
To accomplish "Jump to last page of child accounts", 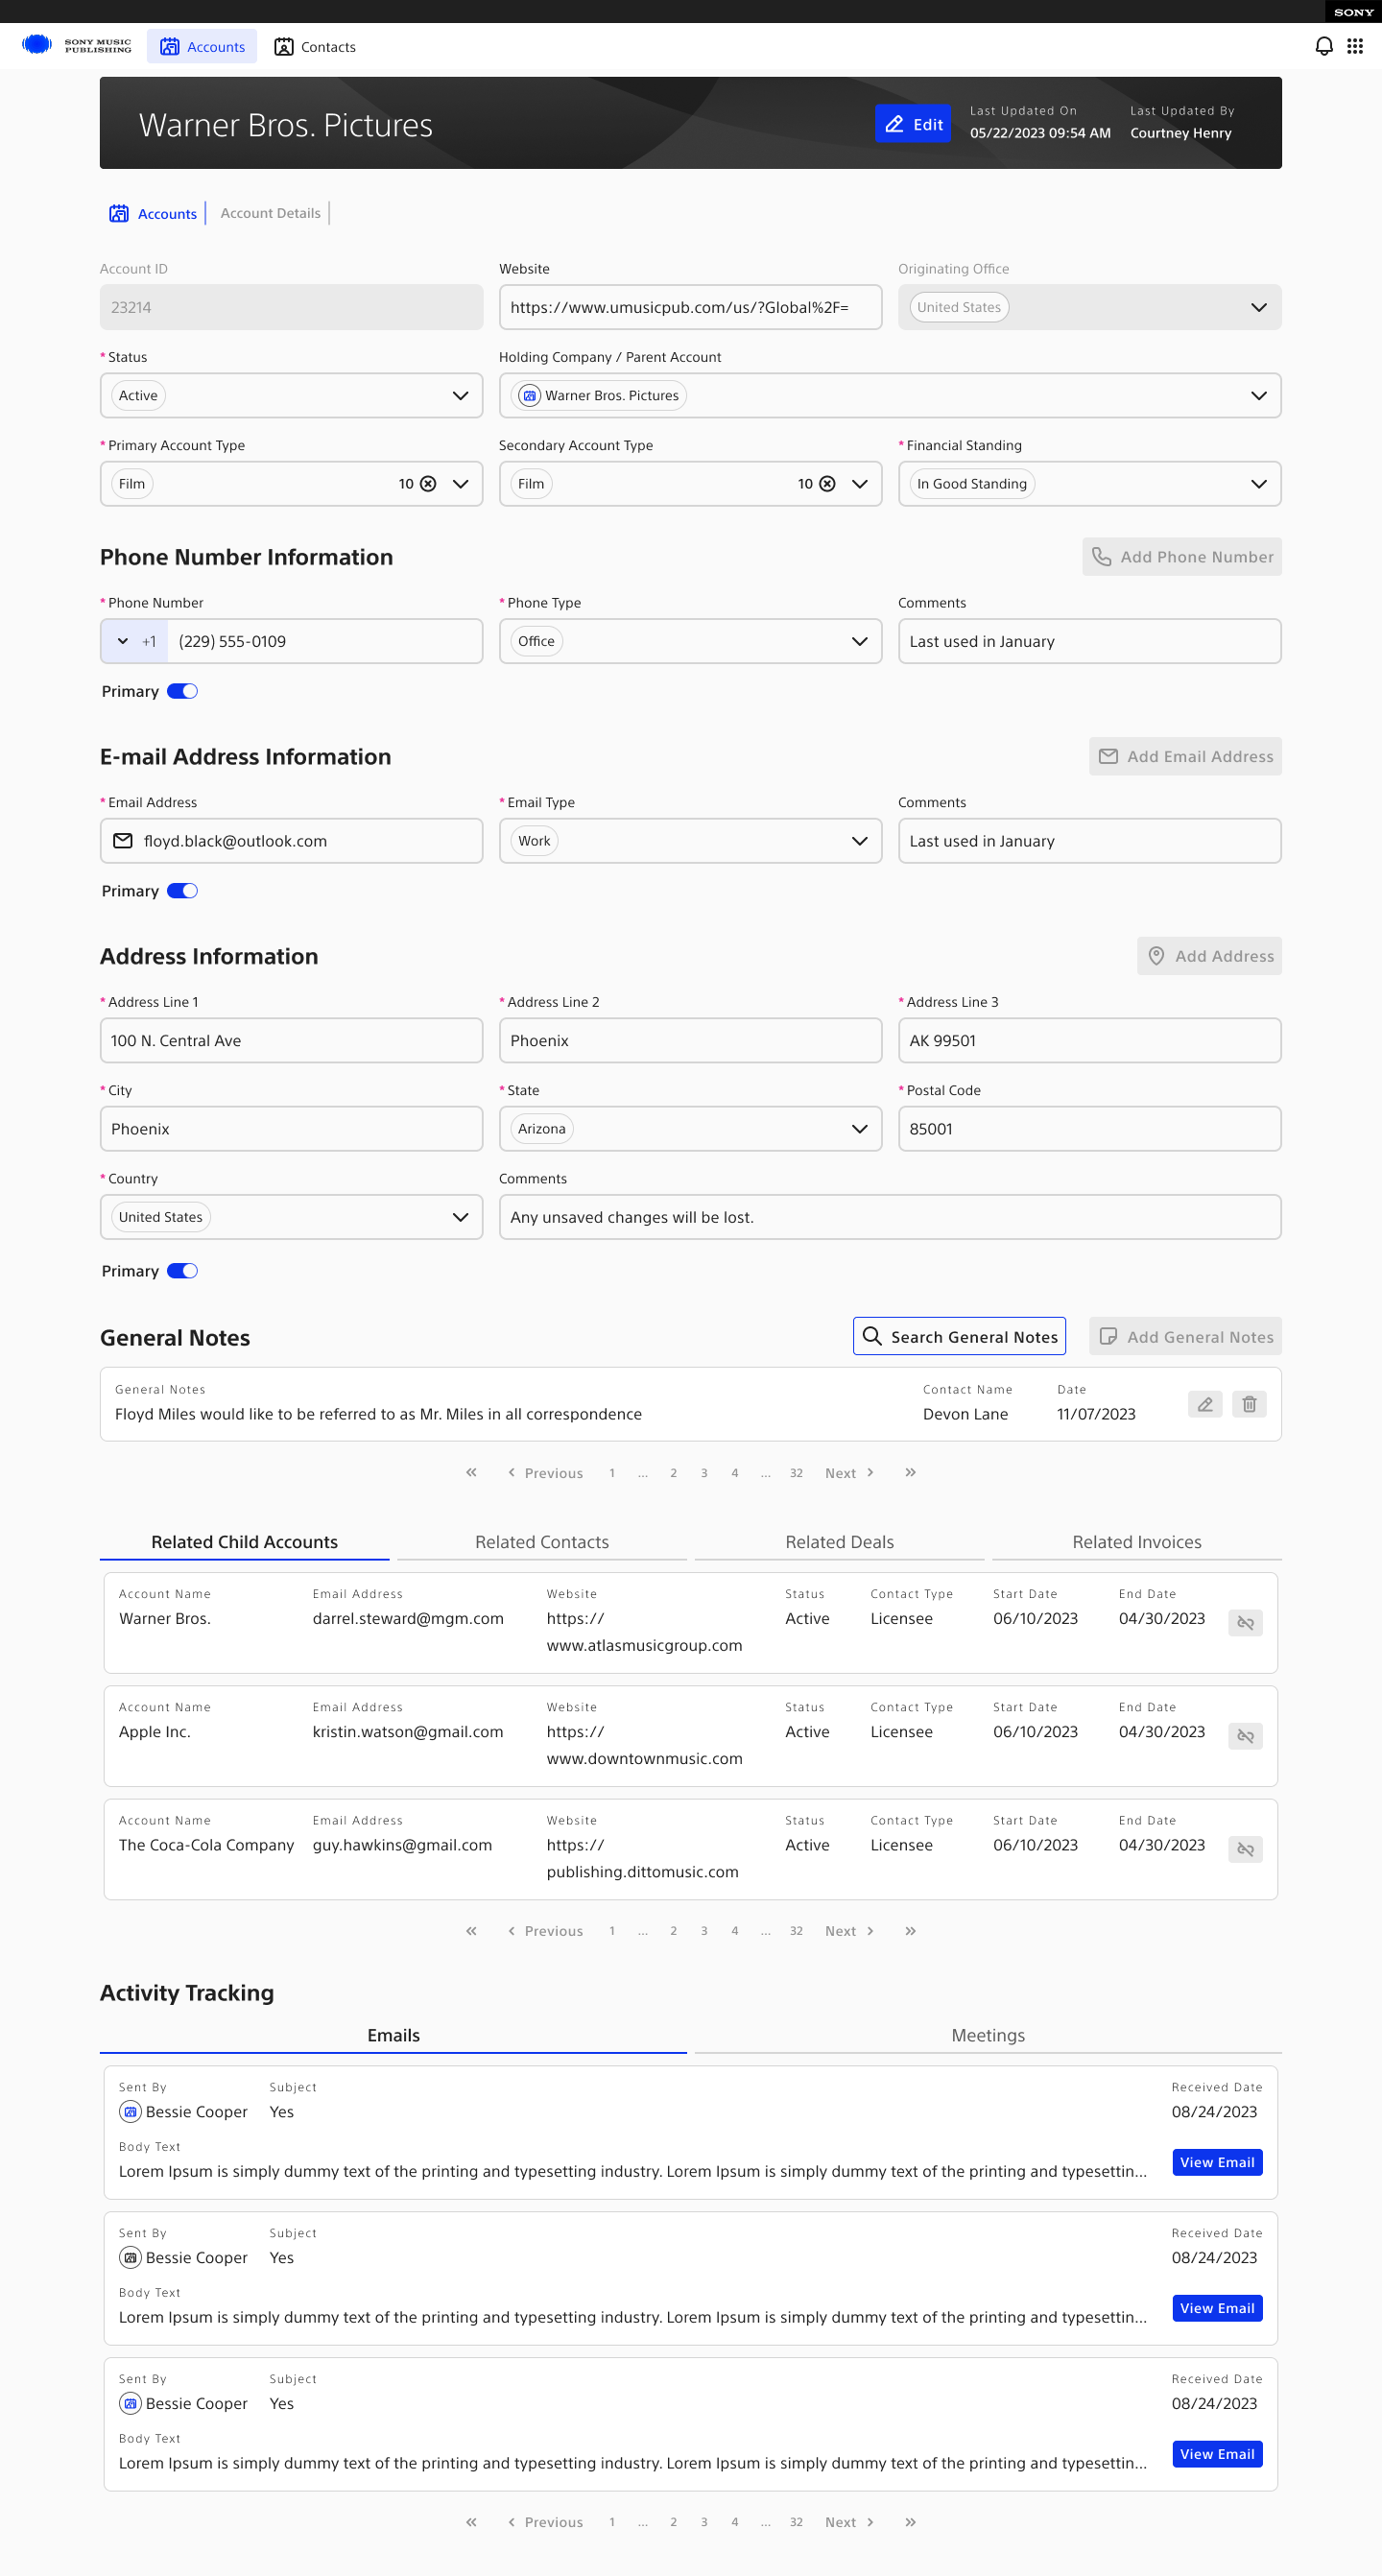I will [910, 1931].
